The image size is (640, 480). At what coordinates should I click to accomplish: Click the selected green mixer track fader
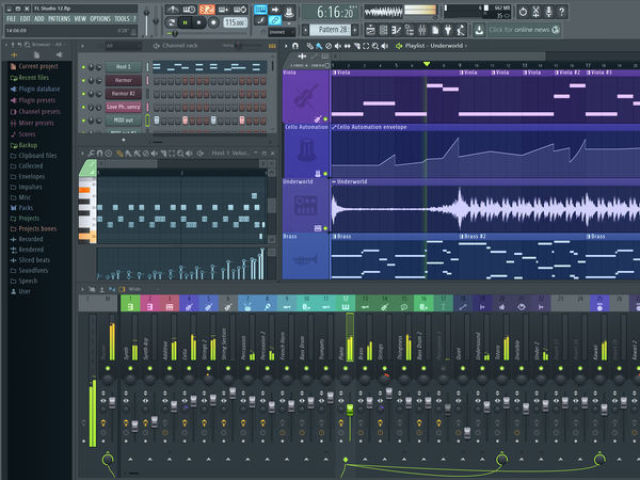[x=350, y=410]
